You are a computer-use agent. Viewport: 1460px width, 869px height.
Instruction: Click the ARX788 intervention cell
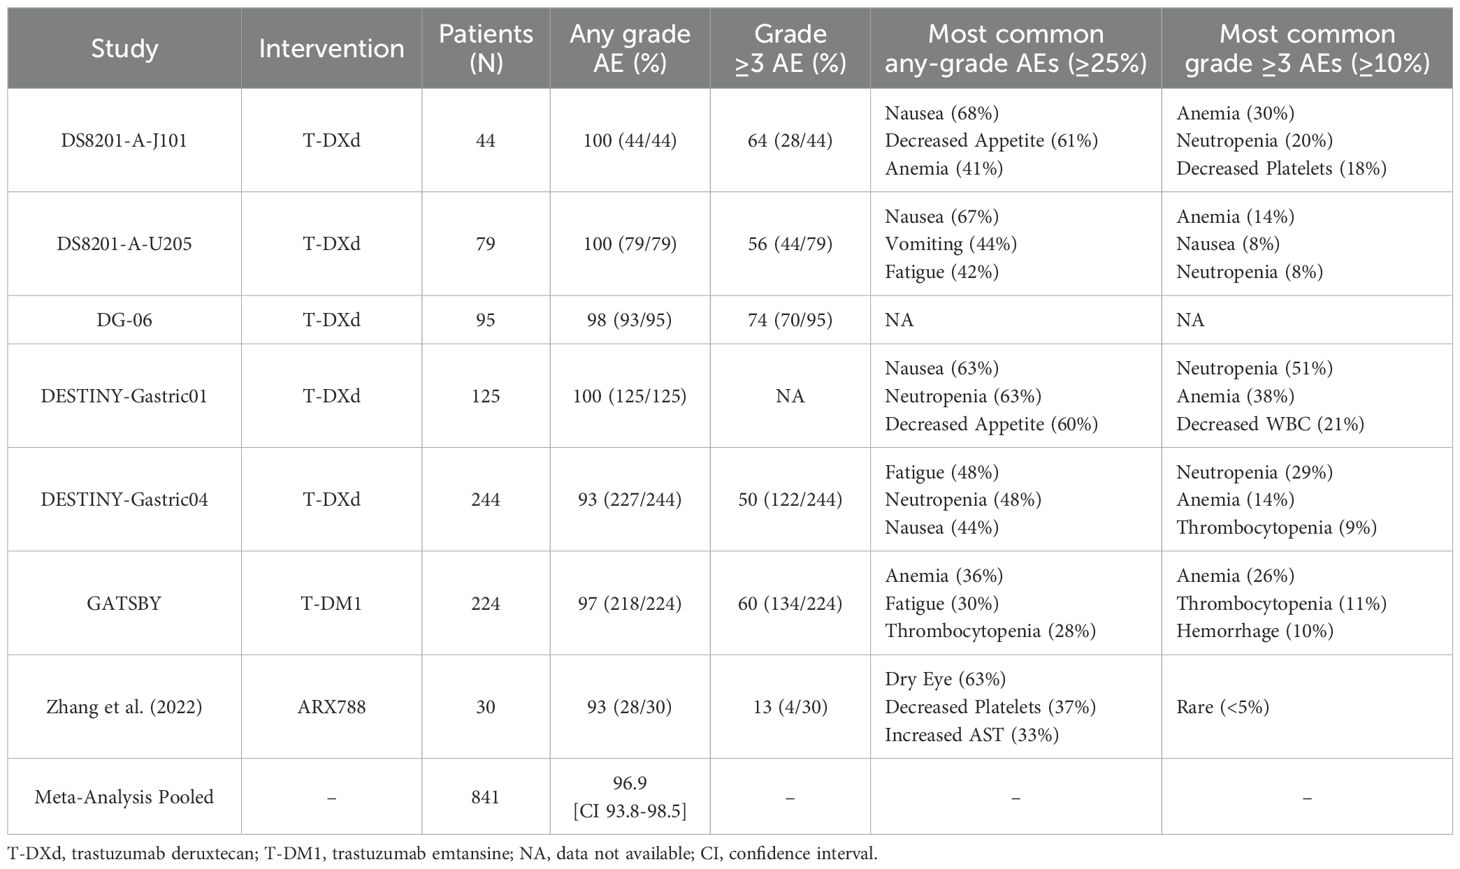(331, 707)
